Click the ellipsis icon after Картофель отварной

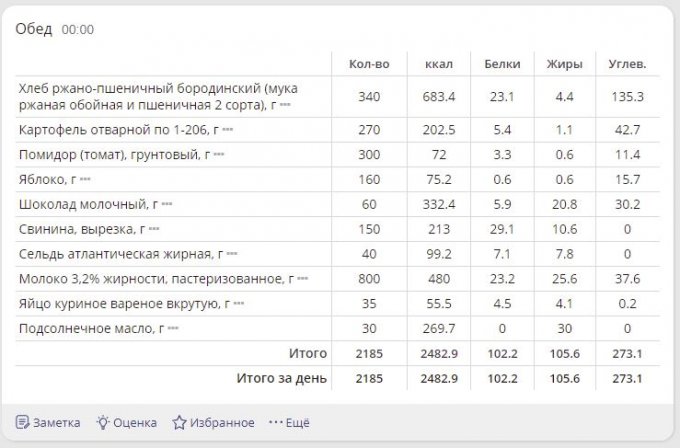pos(227,130)
